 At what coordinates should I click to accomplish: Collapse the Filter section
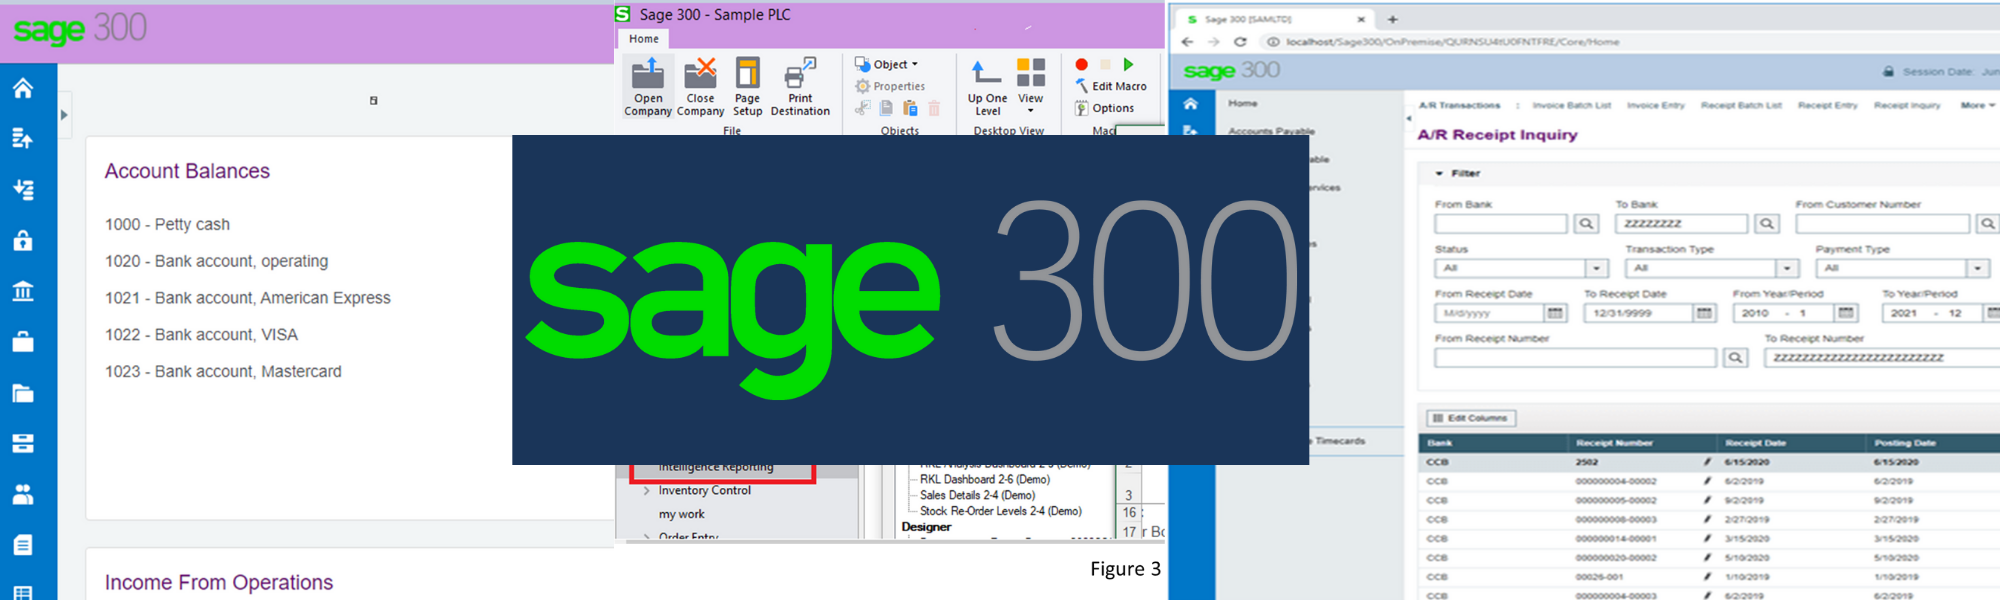click(x=1440, y=174)
